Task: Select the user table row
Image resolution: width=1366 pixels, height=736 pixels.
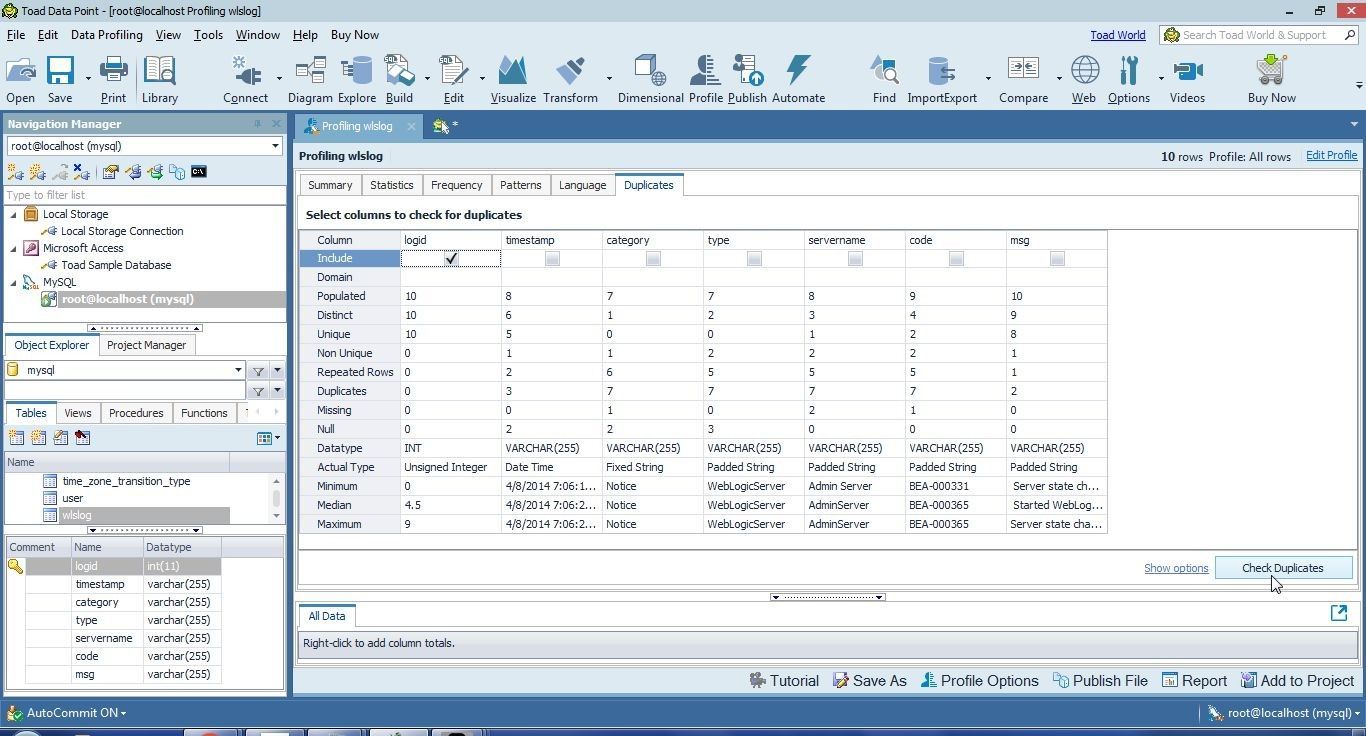Action: tap(136, 498)
